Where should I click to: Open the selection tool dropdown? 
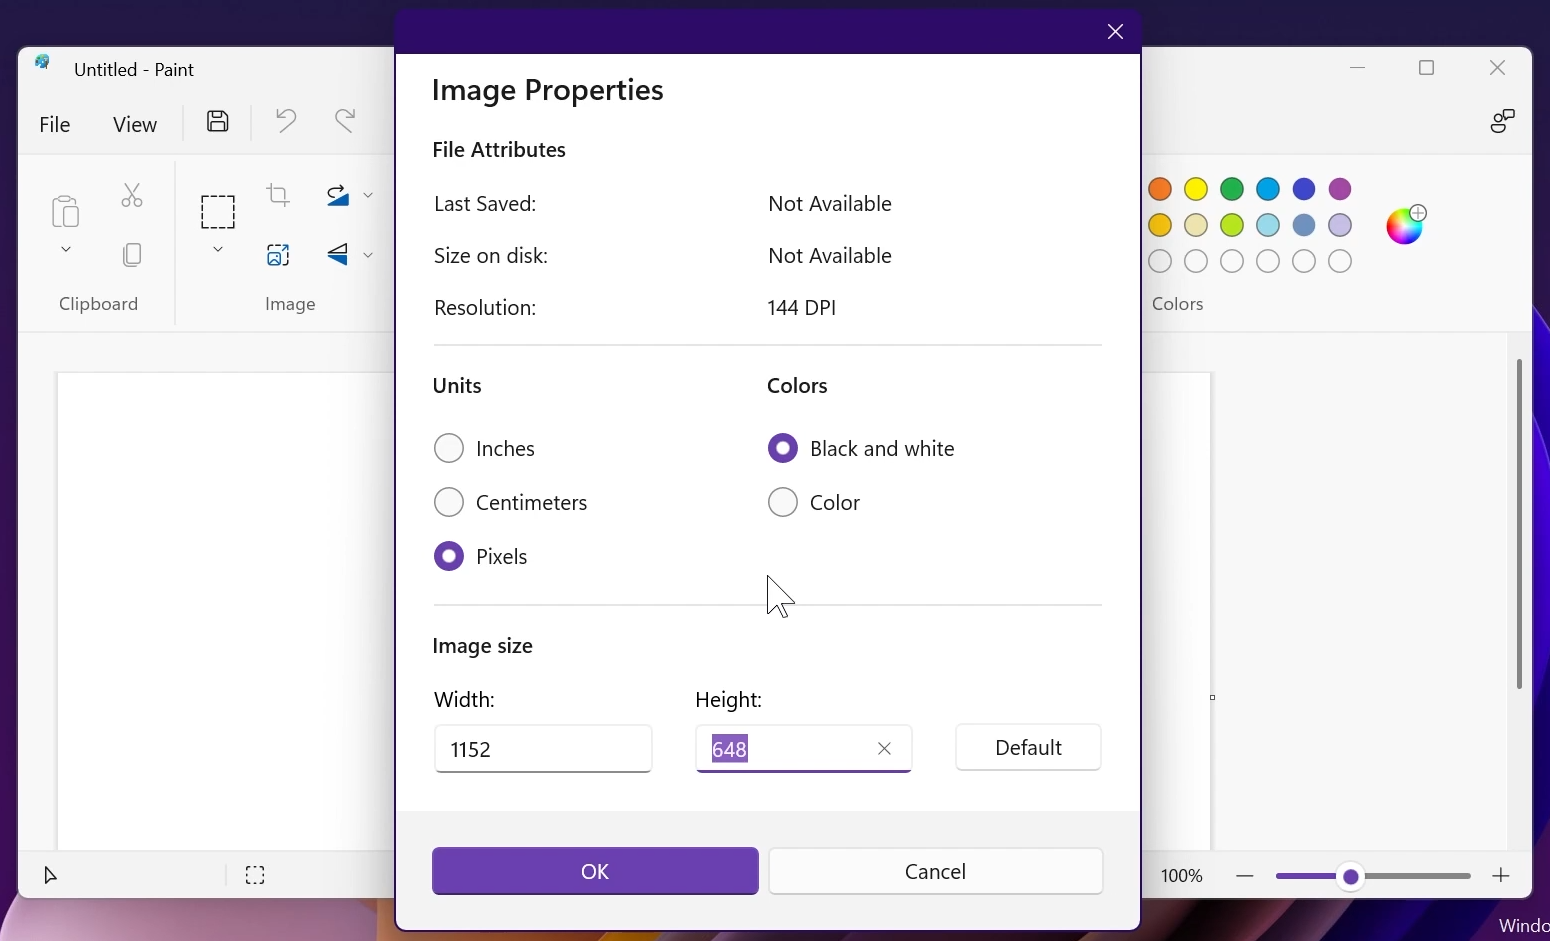click(218, 249)
